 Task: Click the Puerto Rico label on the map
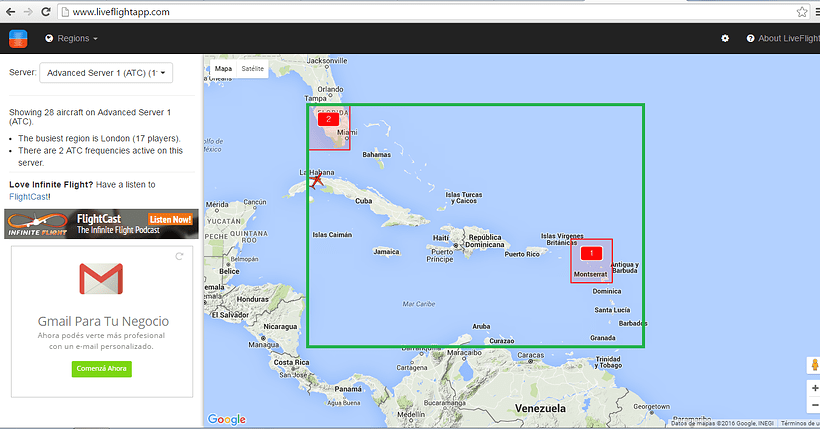tap(522, 254)
